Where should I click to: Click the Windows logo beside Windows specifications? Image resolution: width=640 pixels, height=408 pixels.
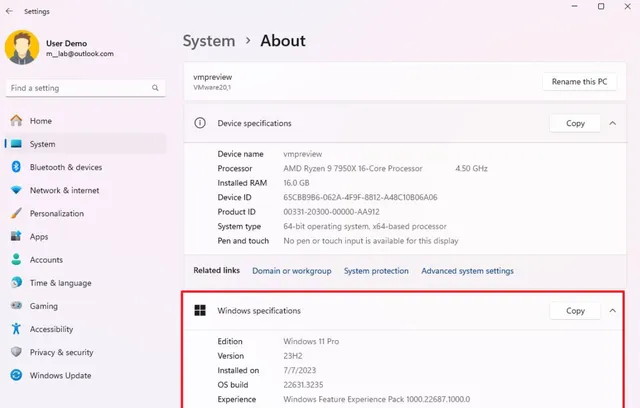point(200,310)
